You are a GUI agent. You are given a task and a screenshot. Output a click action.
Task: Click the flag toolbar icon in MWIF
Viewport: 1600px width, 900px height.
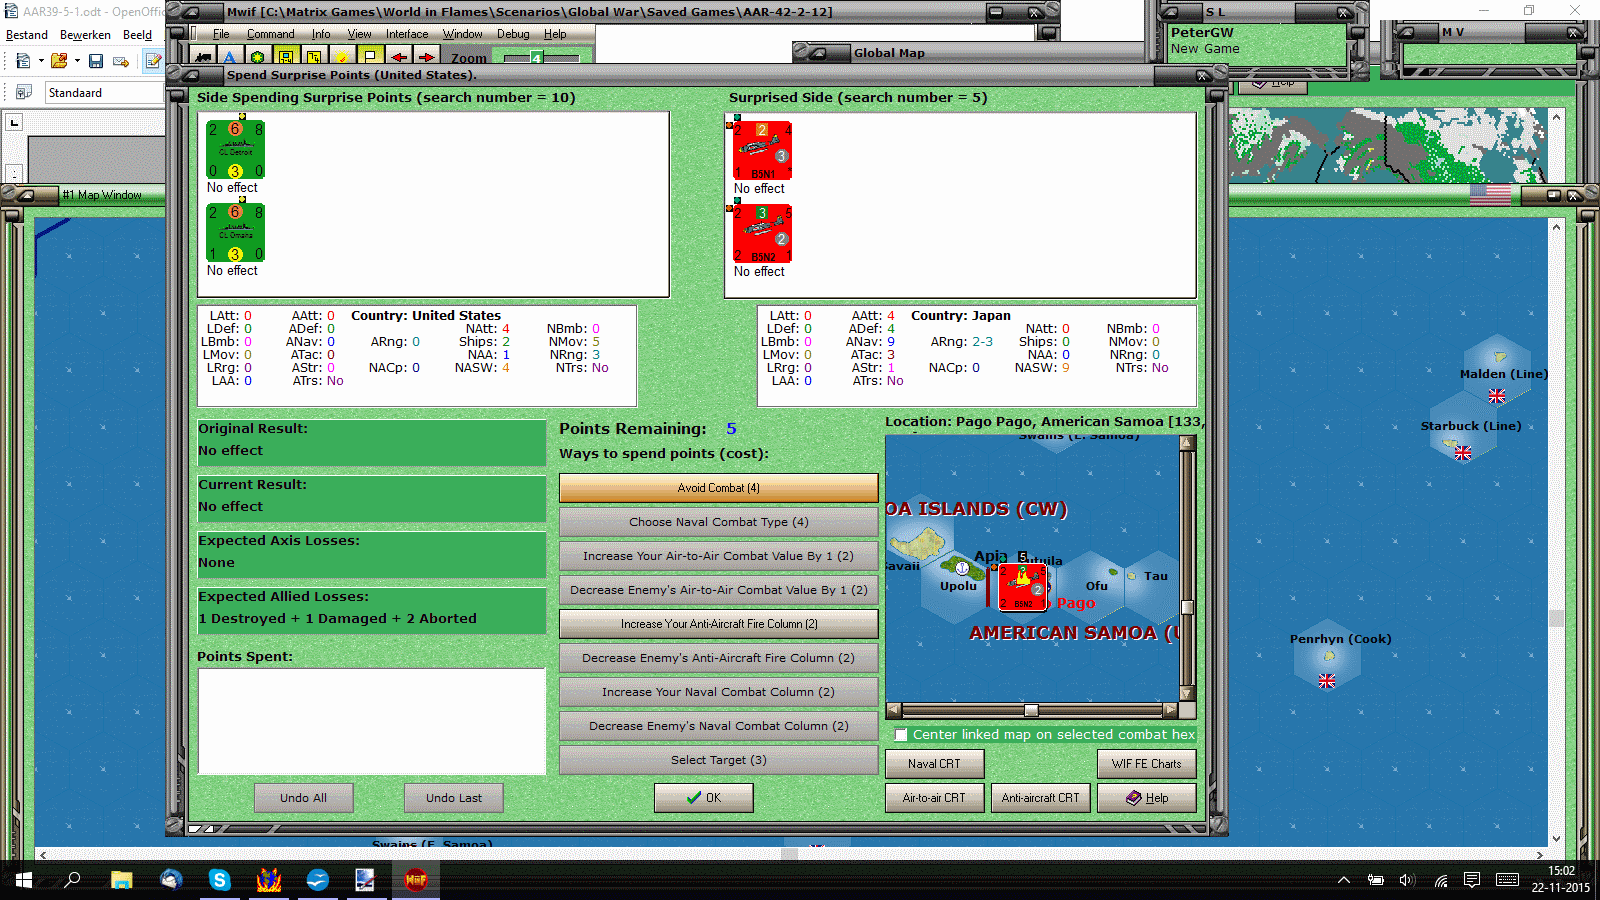pos(370,57)
